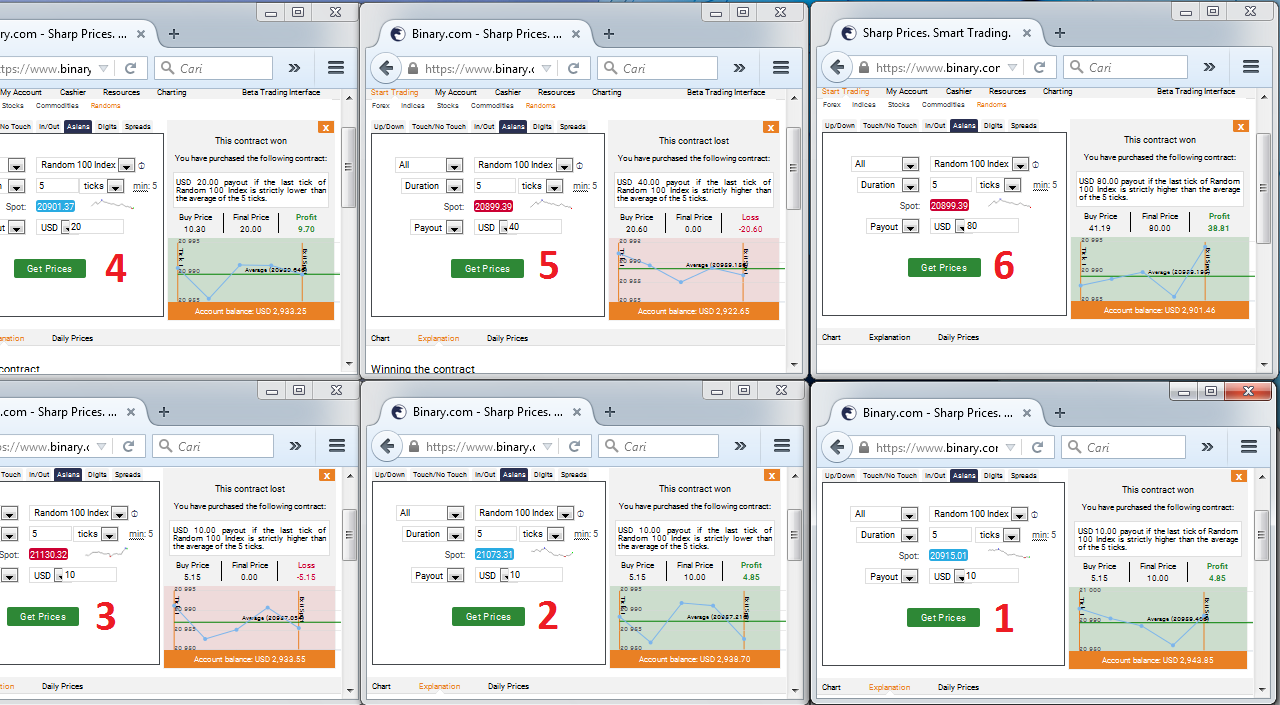Open the Duration dropdown in the spot 20915.01 window
This screenshot has width=1280, height=705.
pyautogui.click(x=908, y=535)
